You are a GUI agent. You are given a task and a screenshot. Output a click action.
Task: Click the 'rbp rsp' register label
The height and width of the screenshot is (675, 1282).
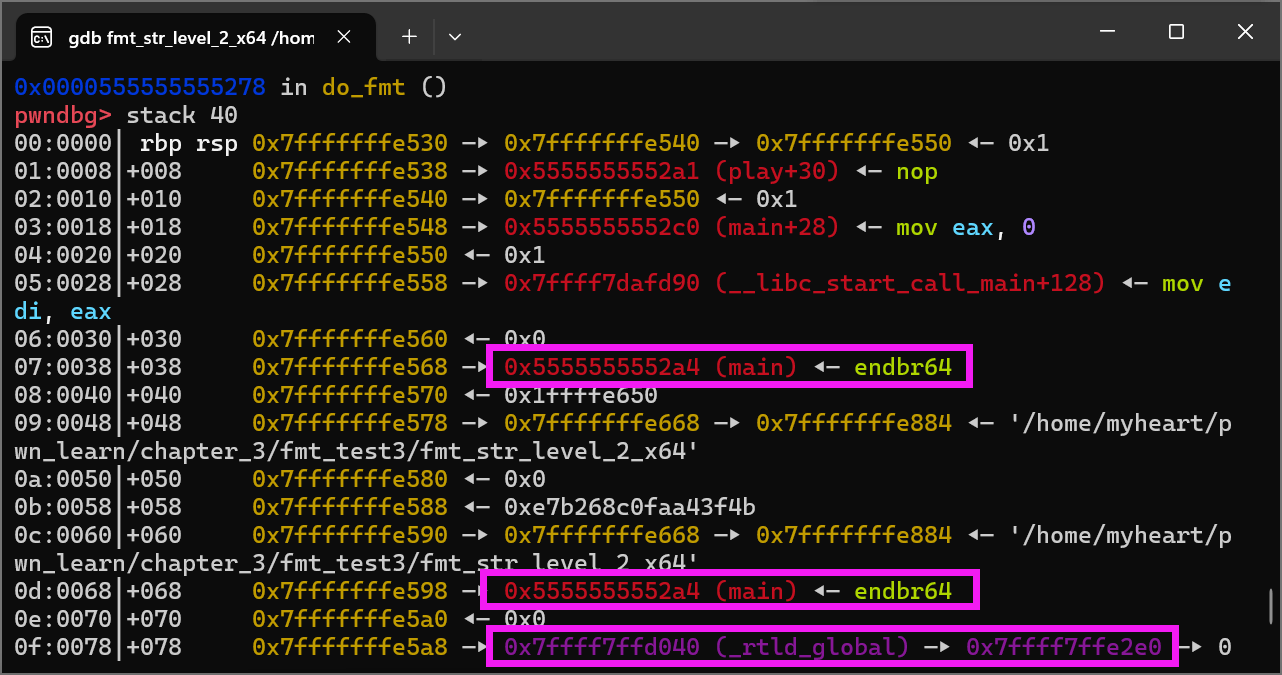click(x=189, y=143)
